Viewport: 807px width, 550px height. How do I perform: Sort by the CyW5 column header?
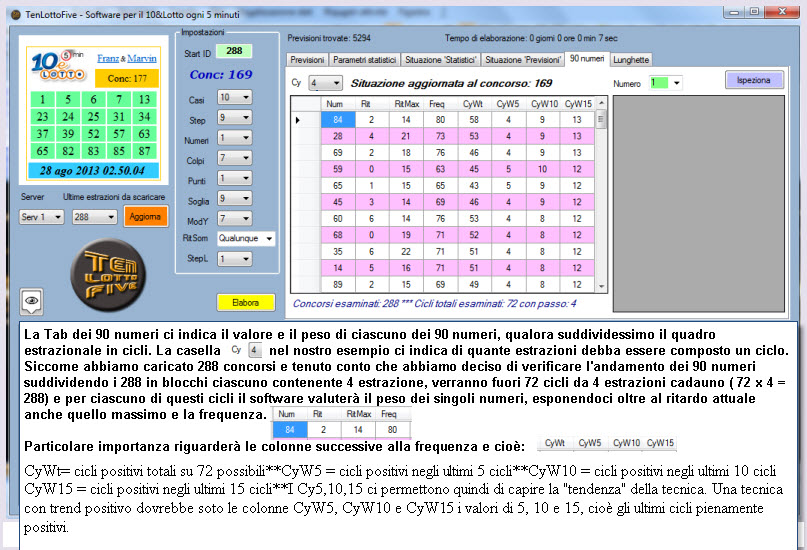(x=508, y=104)
